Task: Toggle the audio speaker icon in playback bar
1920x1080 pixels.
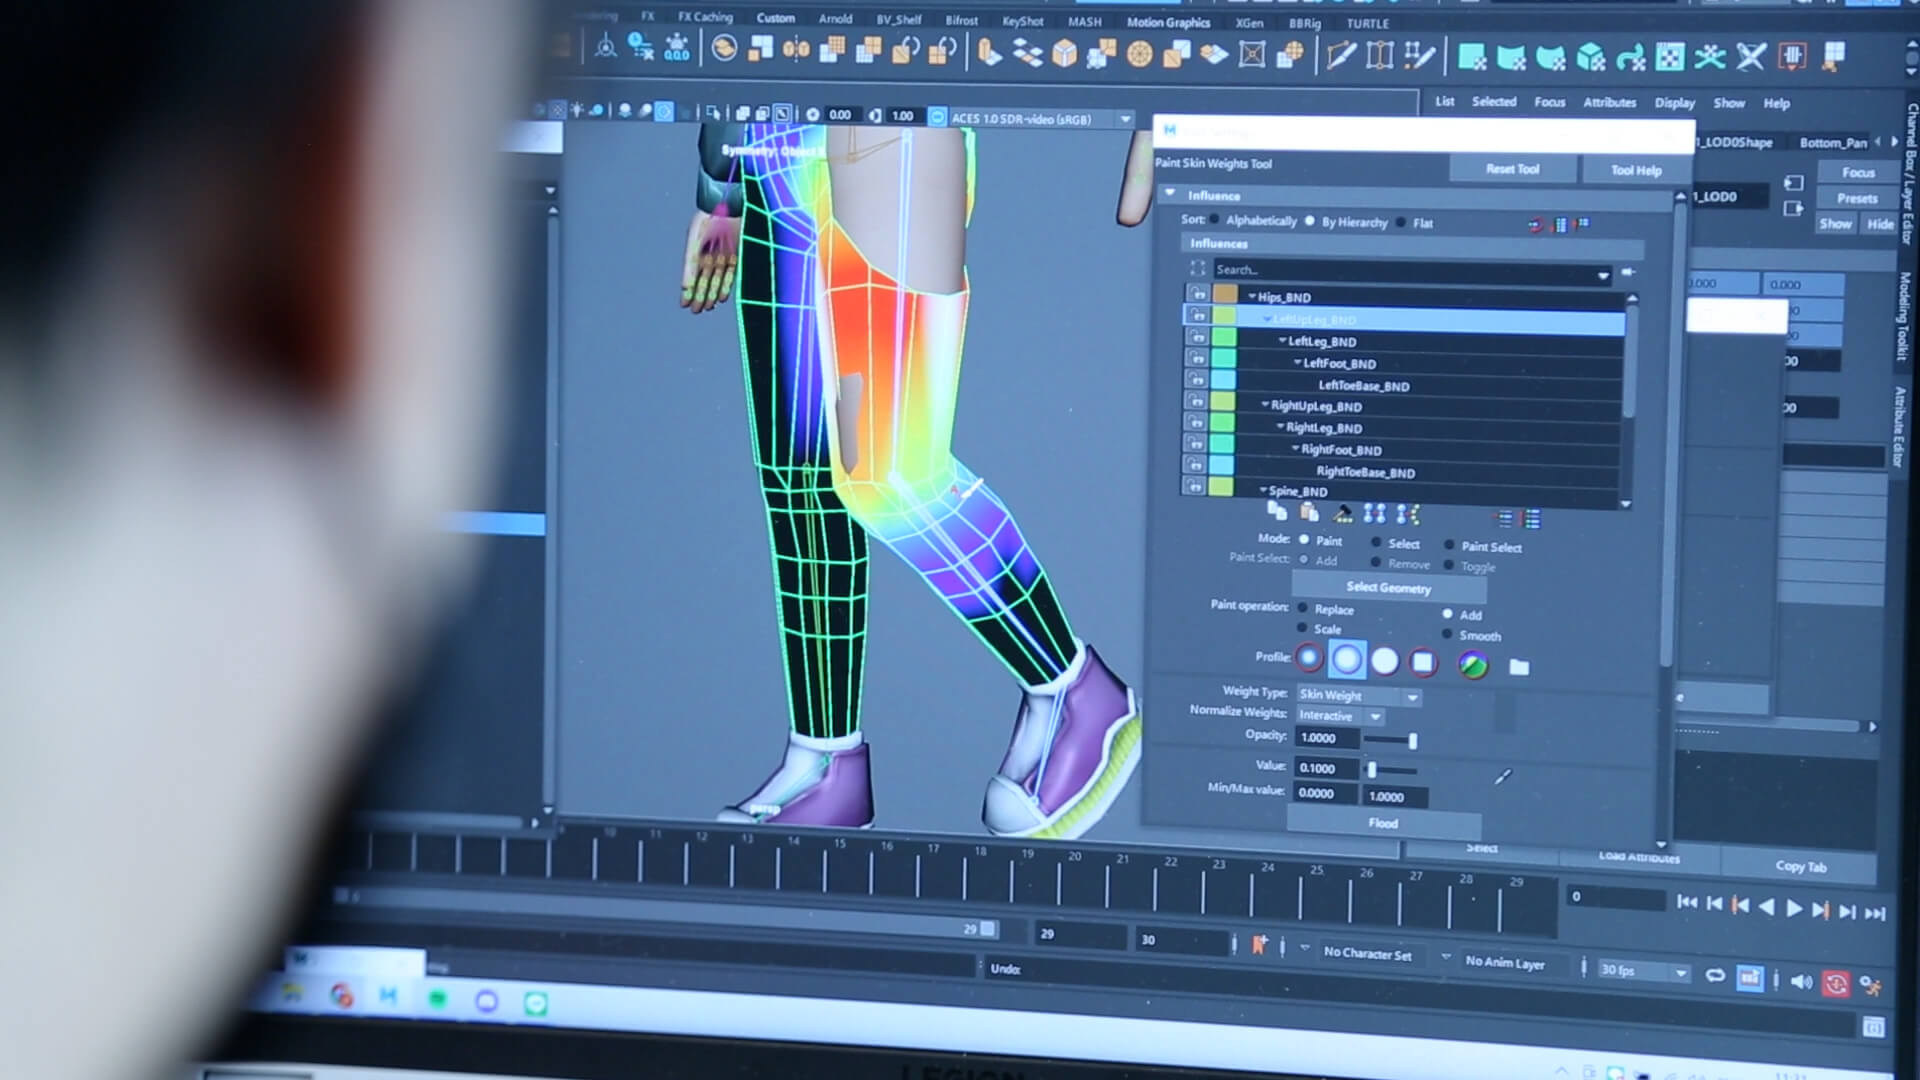Action: click(x=1801, y=982)
